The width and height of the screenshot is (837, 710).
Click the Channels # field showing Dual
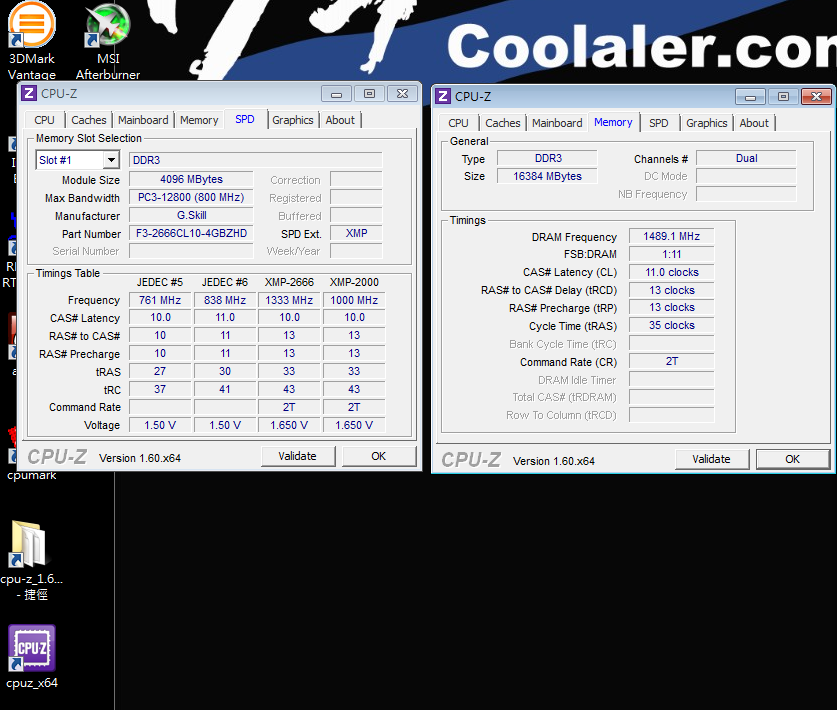(x=746, y=159)
